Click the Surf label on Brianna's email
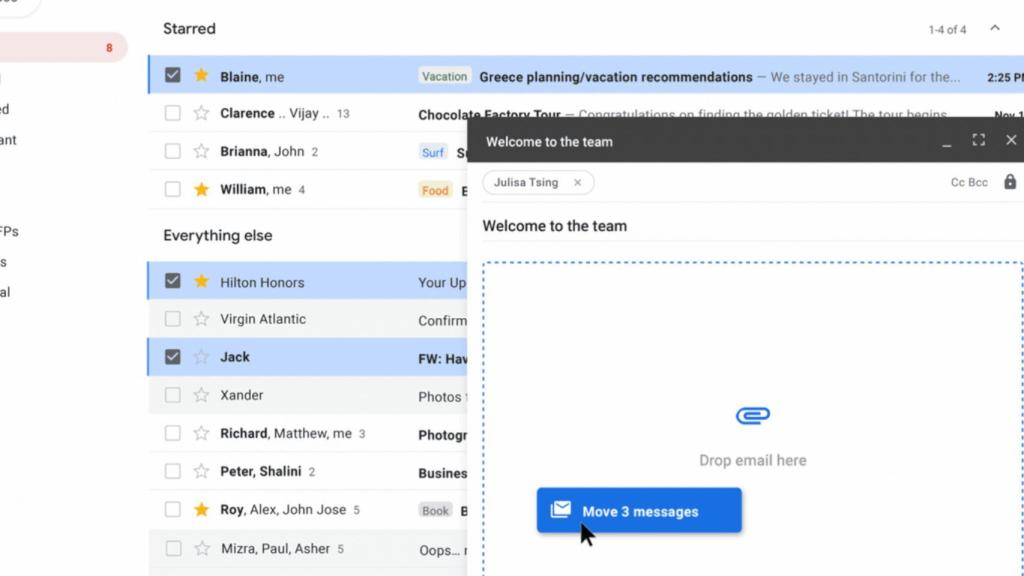 (x=432, y=152)
